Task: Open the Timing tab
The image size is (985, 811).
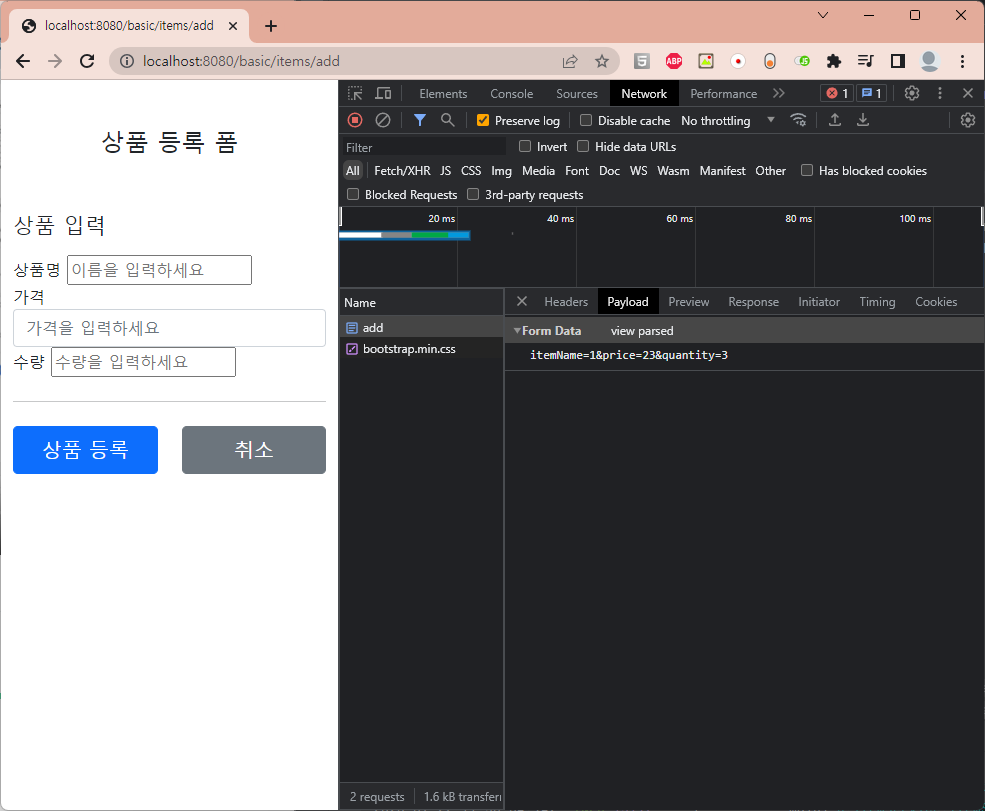Action: pyautogui.click(x=877, y=302)
